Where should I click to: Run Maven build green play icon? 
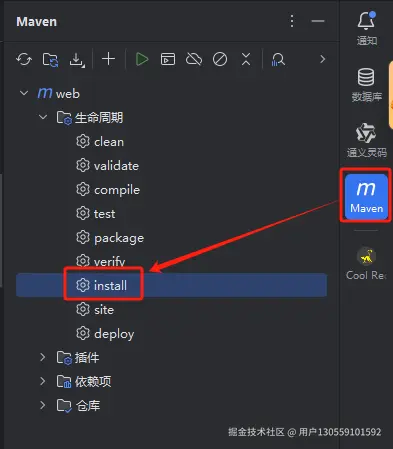142,59
